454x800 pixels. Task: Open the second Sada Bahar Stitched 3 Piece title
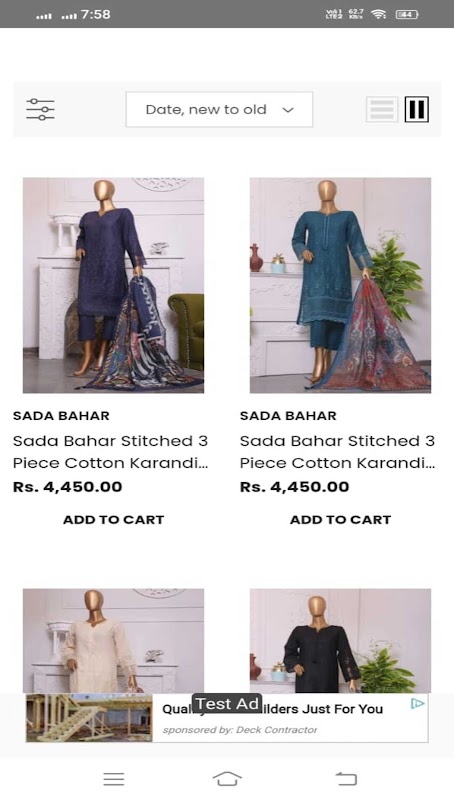click(x=338, y=452)
